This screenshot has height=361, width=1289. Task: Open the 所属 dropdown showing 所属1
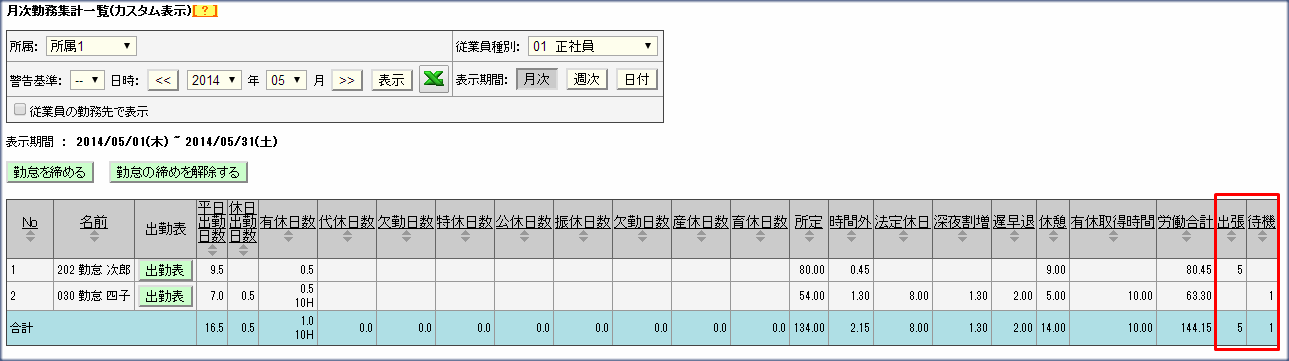coord(90,45)
